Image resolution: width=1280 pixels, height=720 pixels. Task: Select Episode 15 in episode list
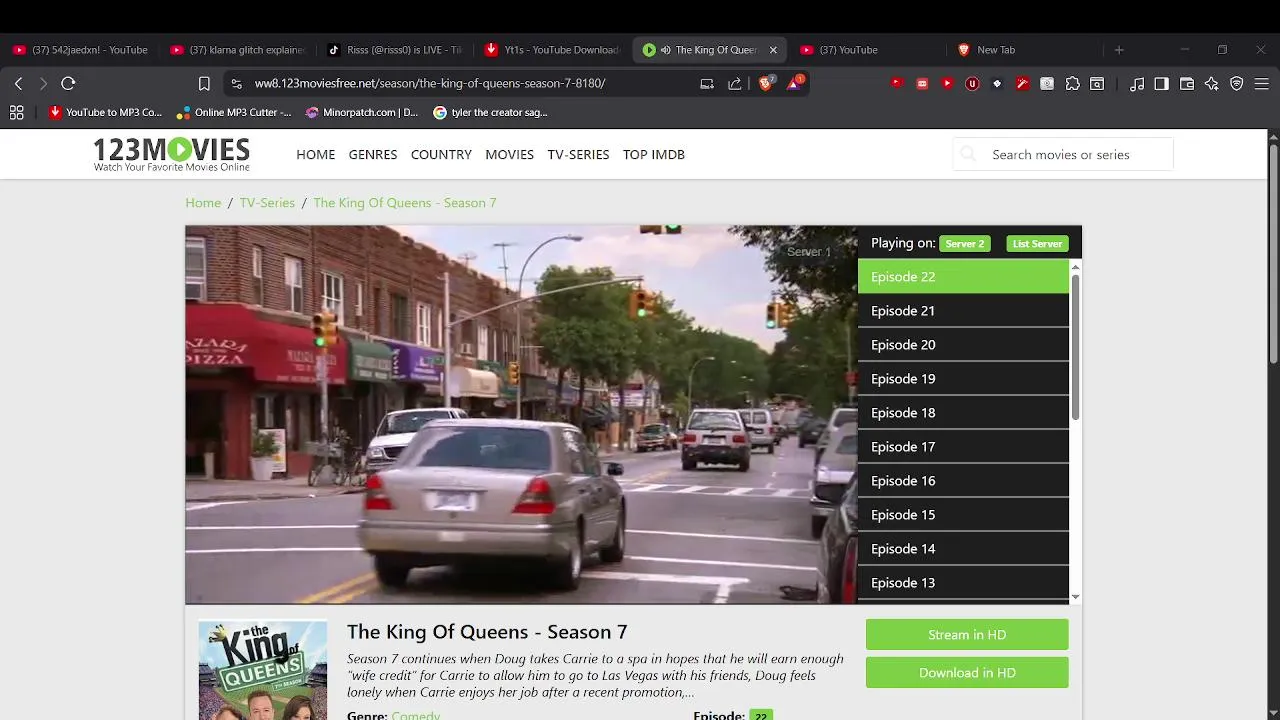(963, 514)
